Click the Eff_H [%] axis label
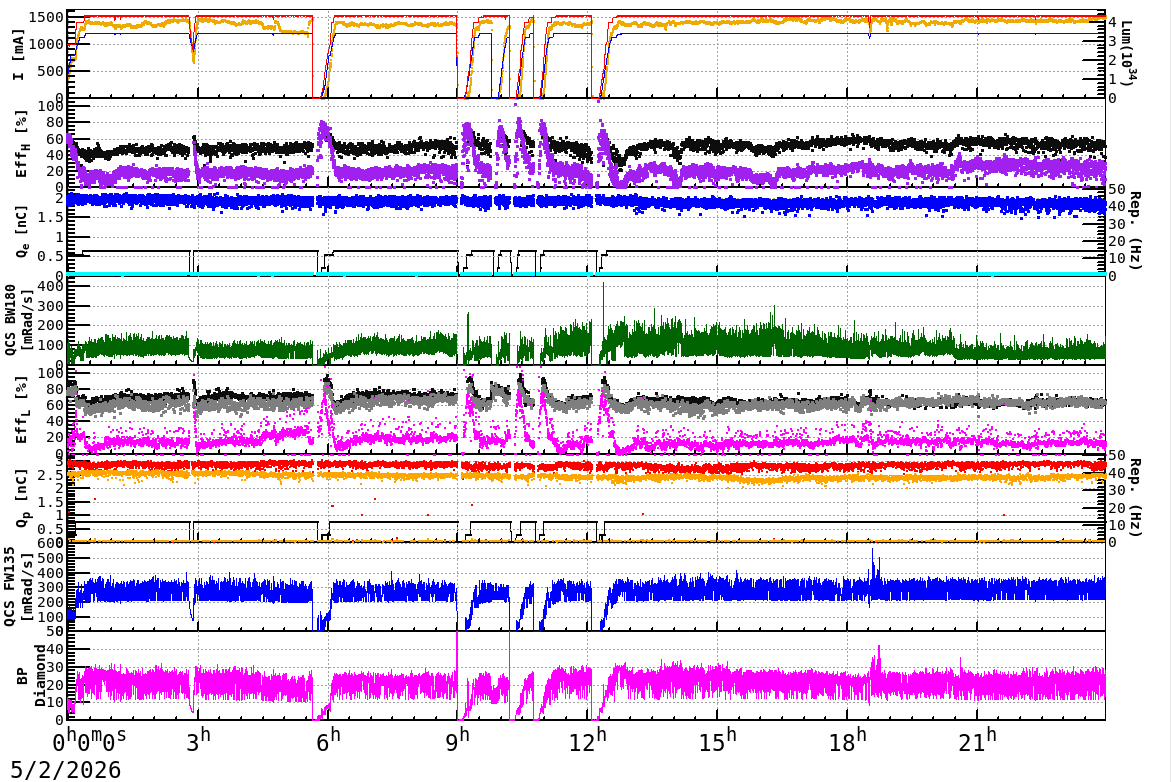The image size is (1172, 782). point(21,144)
